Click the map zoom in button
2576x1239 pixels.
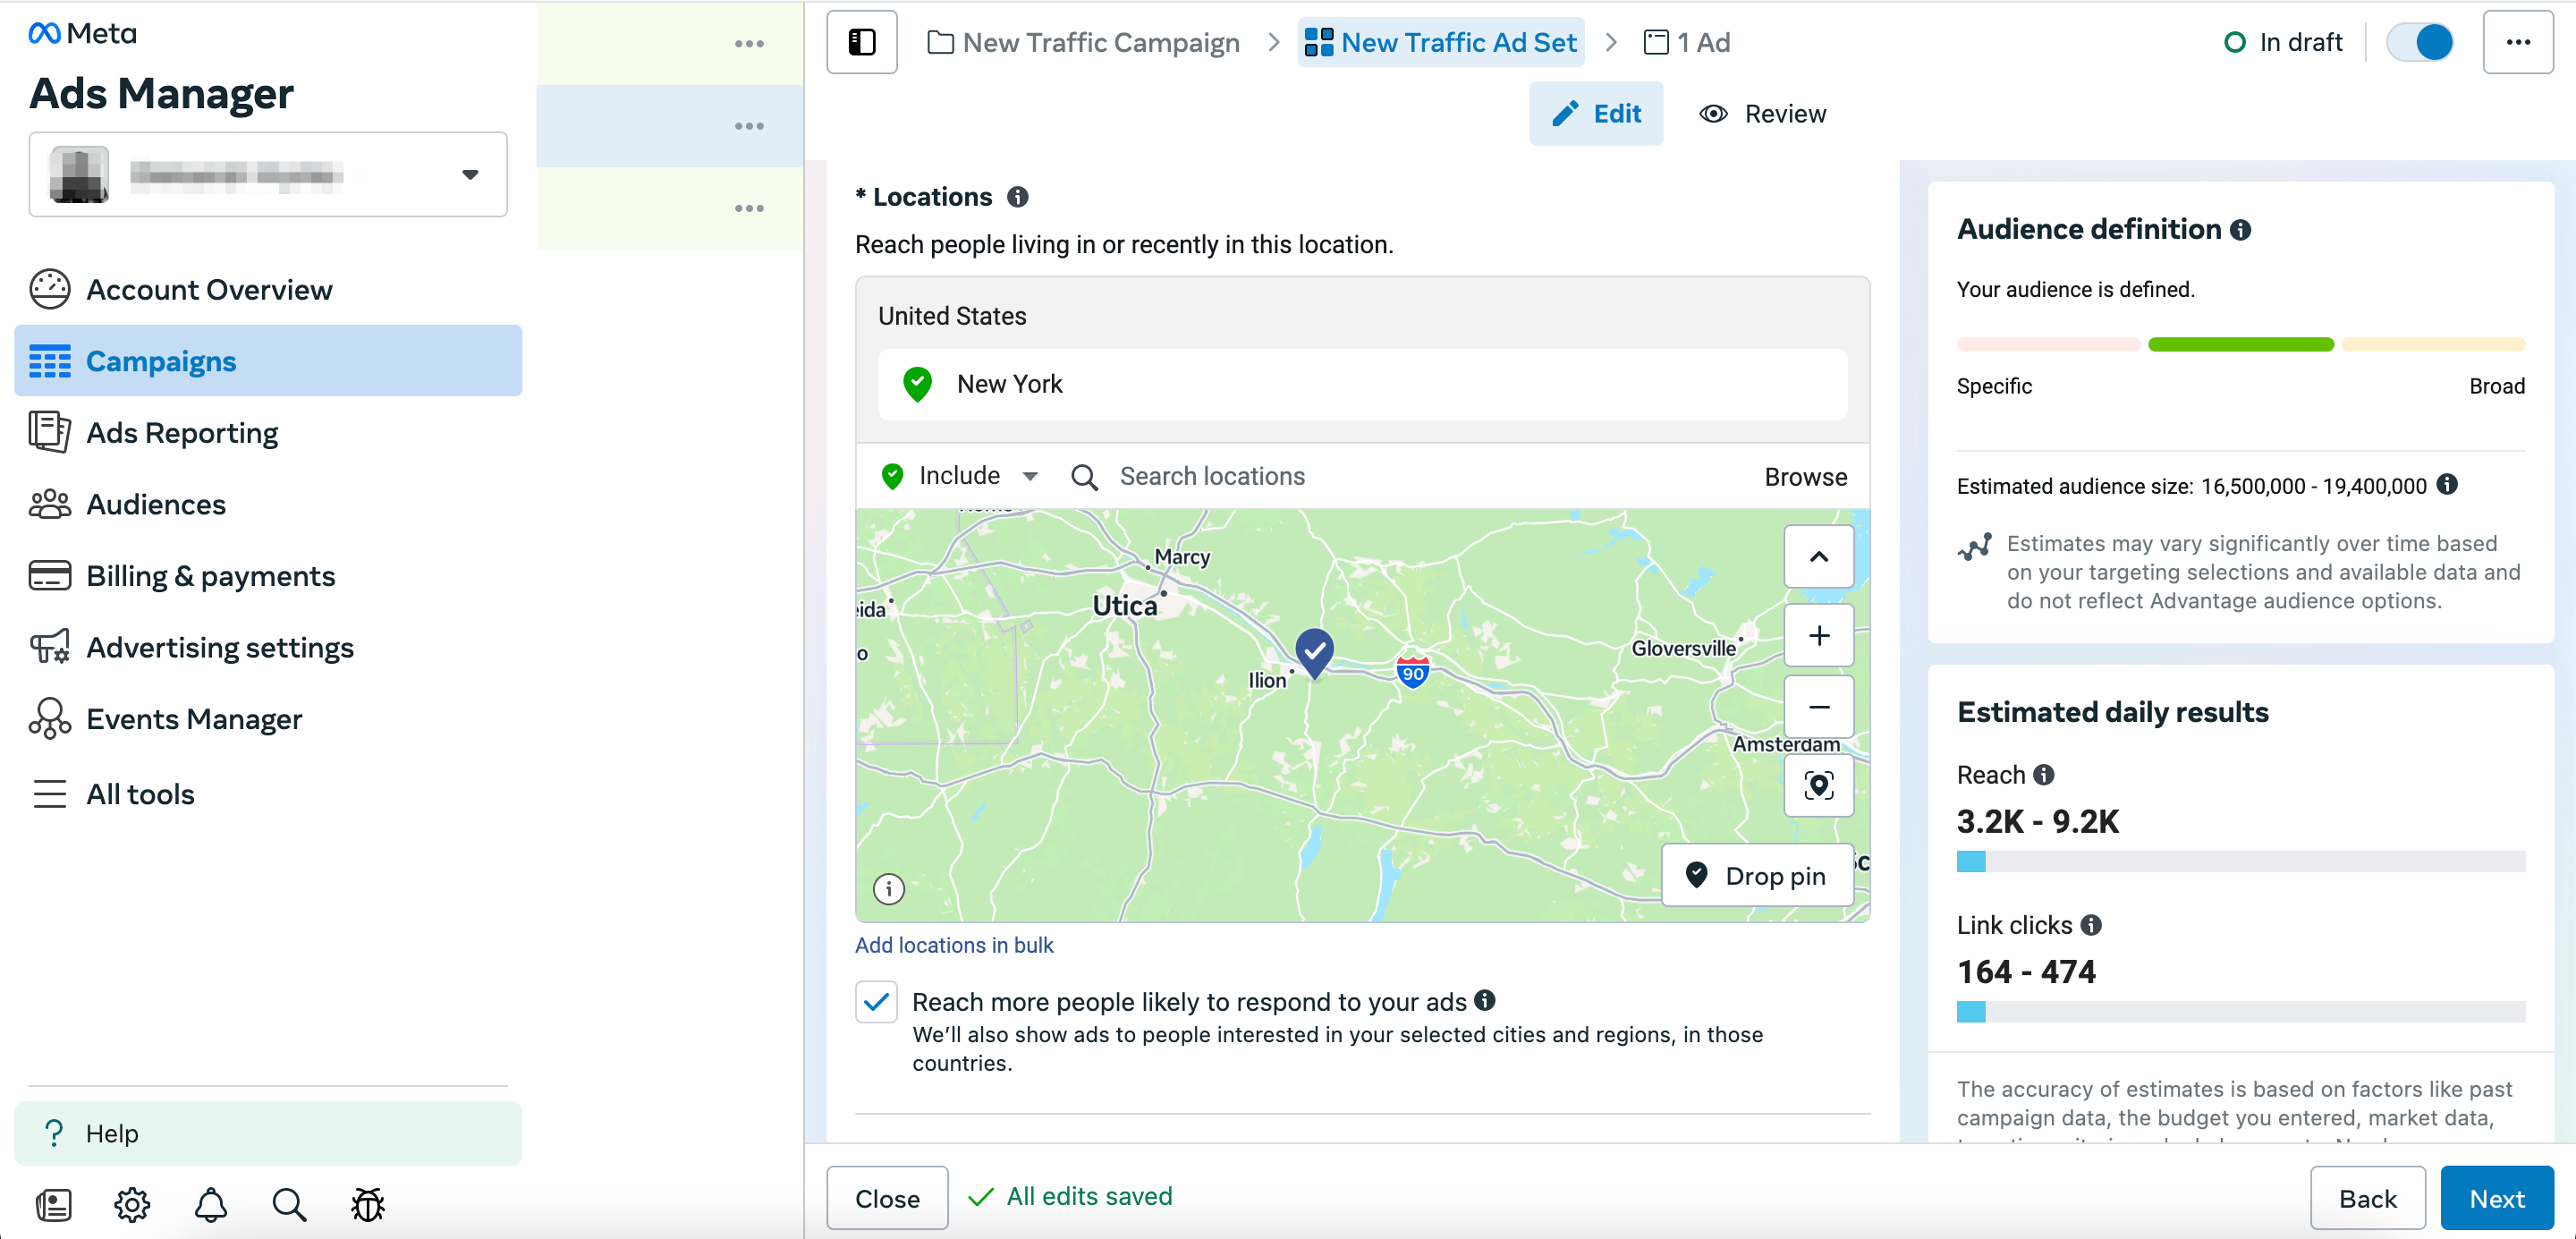[1818, 634]
